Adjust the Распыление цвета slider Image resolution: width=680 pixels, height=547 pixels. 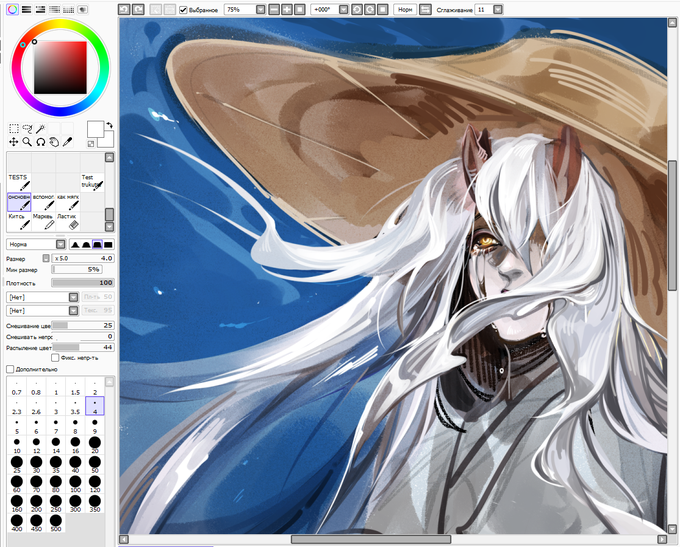pos(83,347)
